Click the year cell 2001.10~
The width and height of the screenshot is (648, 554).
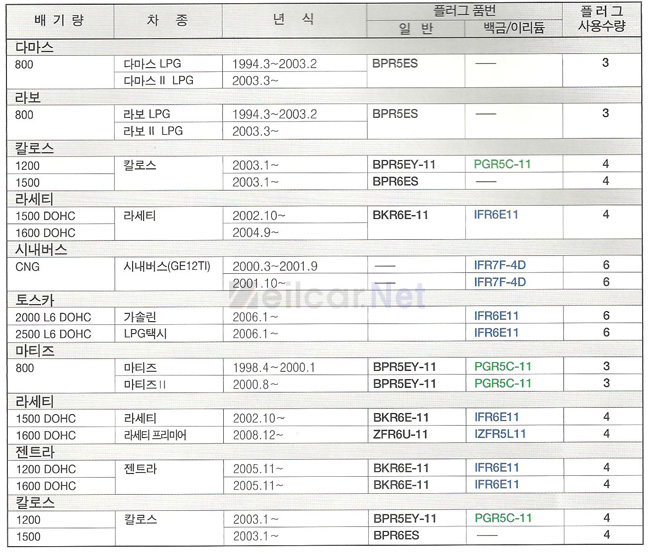259,283
